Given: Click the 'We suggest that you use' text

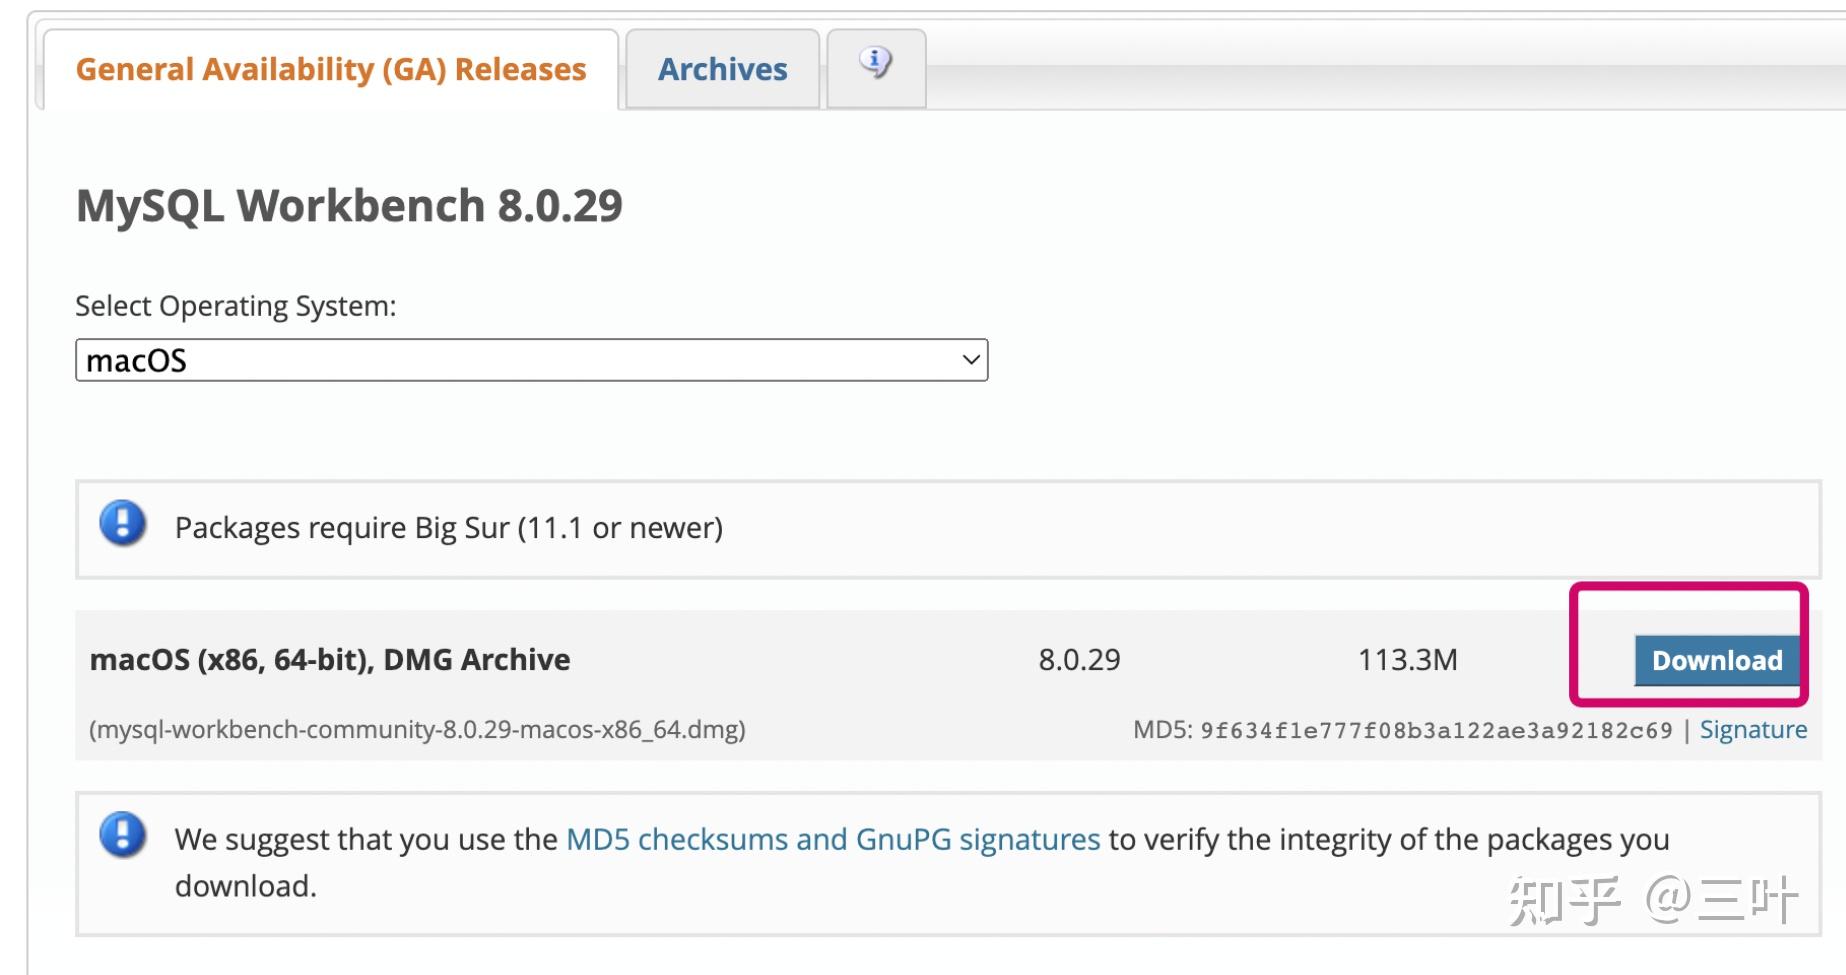Looking at the screenshot, I should [x=365, y=839].
